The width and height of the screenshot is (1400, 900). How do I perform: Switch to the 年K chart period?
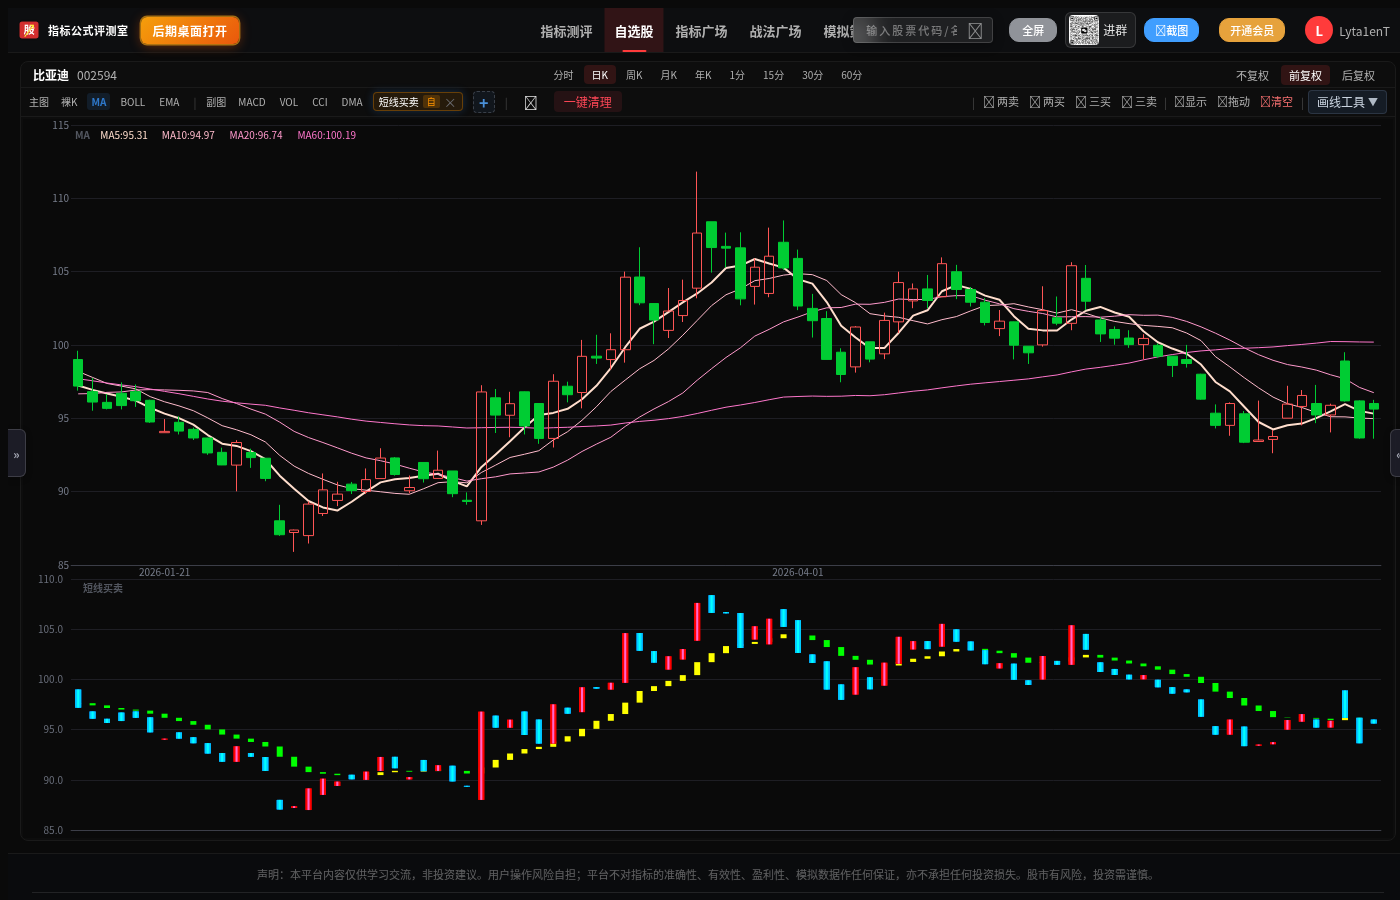[703, 76]
